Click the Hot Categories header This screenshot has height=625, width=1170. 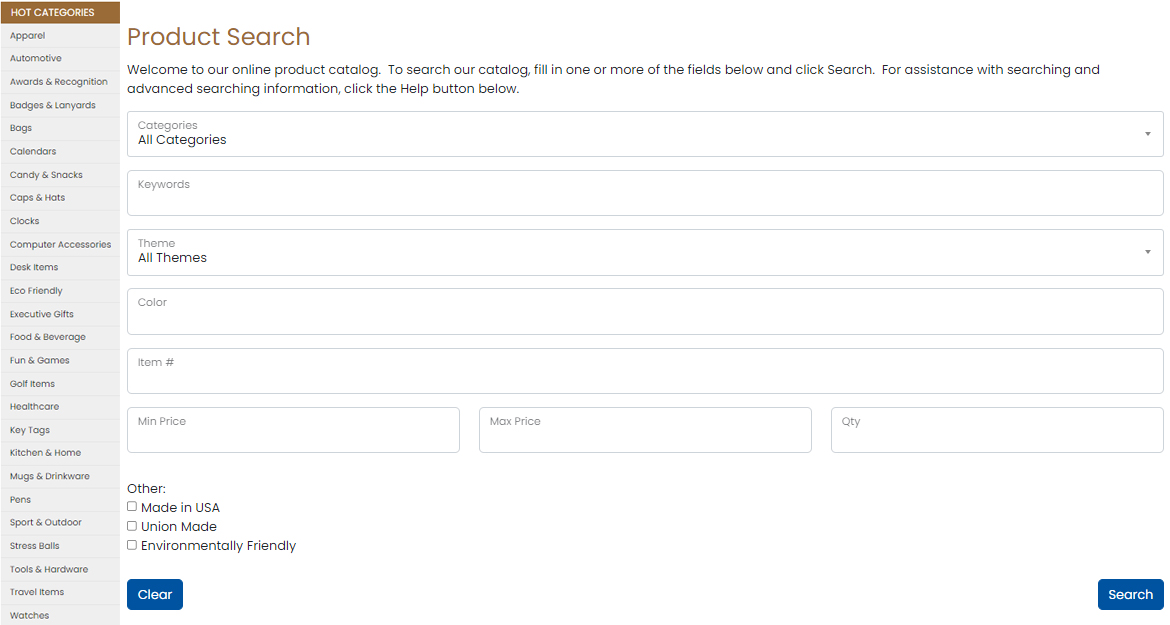60,13
